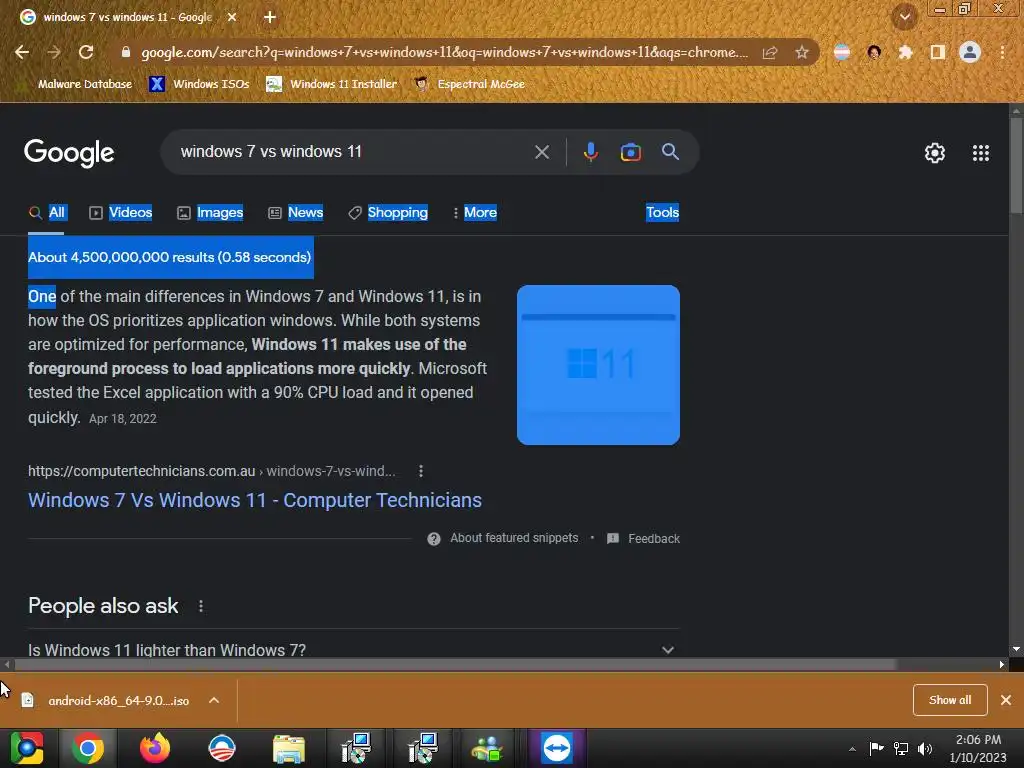The height and width of the screenshot is (768, 1024).
Task: Open a new browser tab
Action: (x=270, y=17)
